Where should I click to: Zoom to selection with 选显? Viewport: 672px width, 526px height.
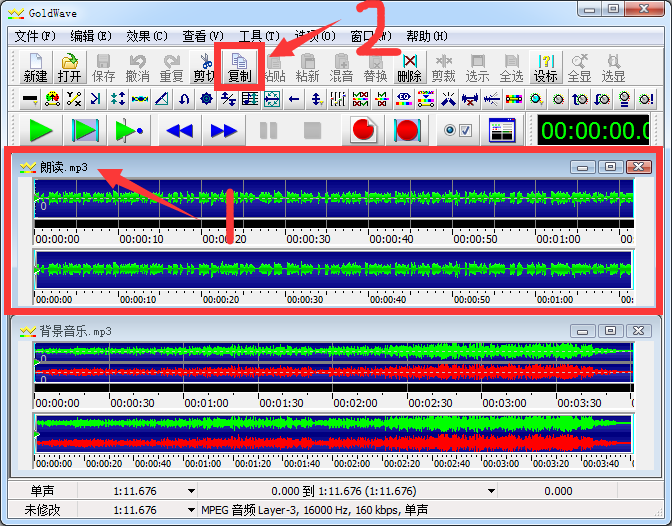tap(613, 67)
